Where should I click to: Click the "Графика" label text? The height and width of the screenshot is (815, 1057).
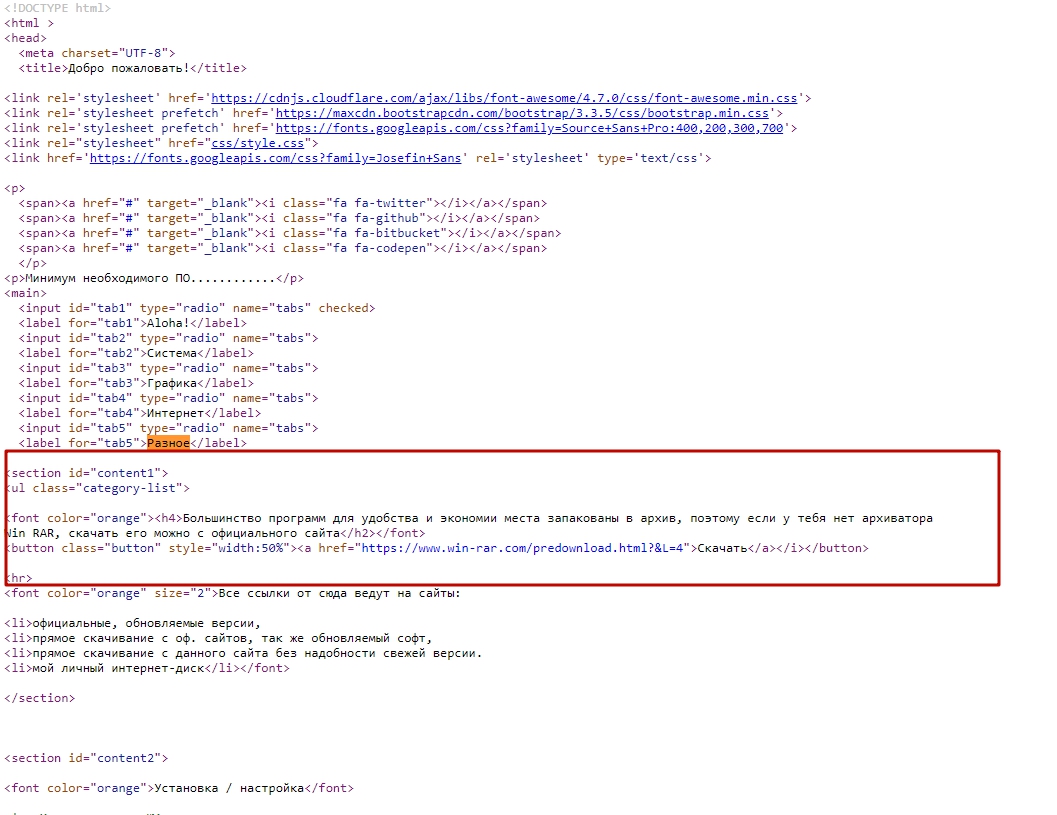point(171,383)
